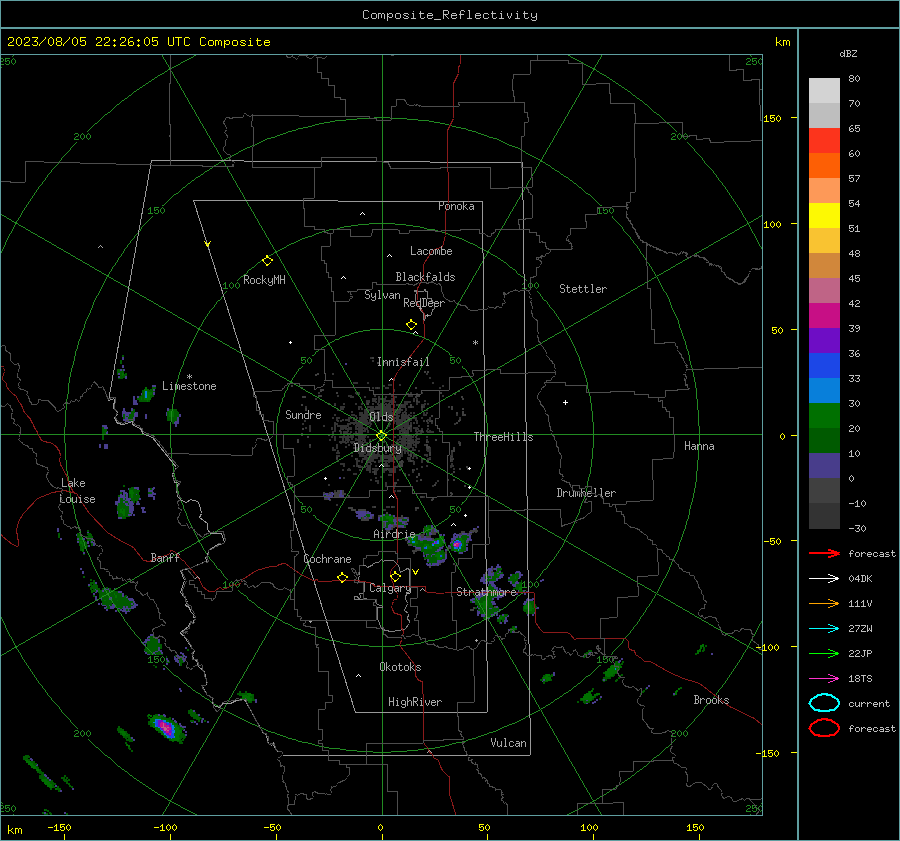Click the red forecast ellipse legend icon
This screenshot has height=841, width=900.
point(824,728)
